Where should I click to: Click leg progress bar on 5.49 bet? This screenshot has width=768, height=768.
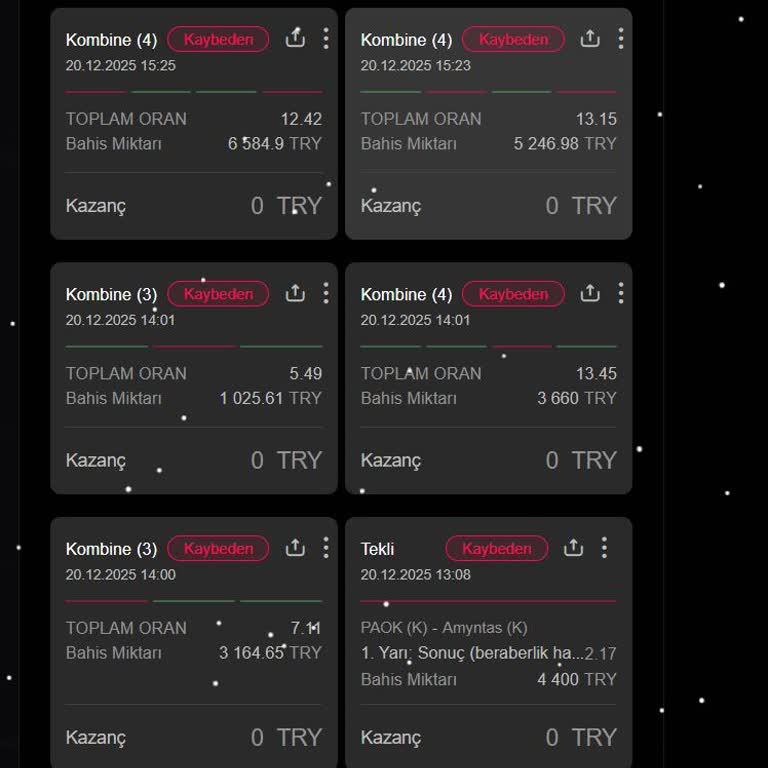(194, 346)
